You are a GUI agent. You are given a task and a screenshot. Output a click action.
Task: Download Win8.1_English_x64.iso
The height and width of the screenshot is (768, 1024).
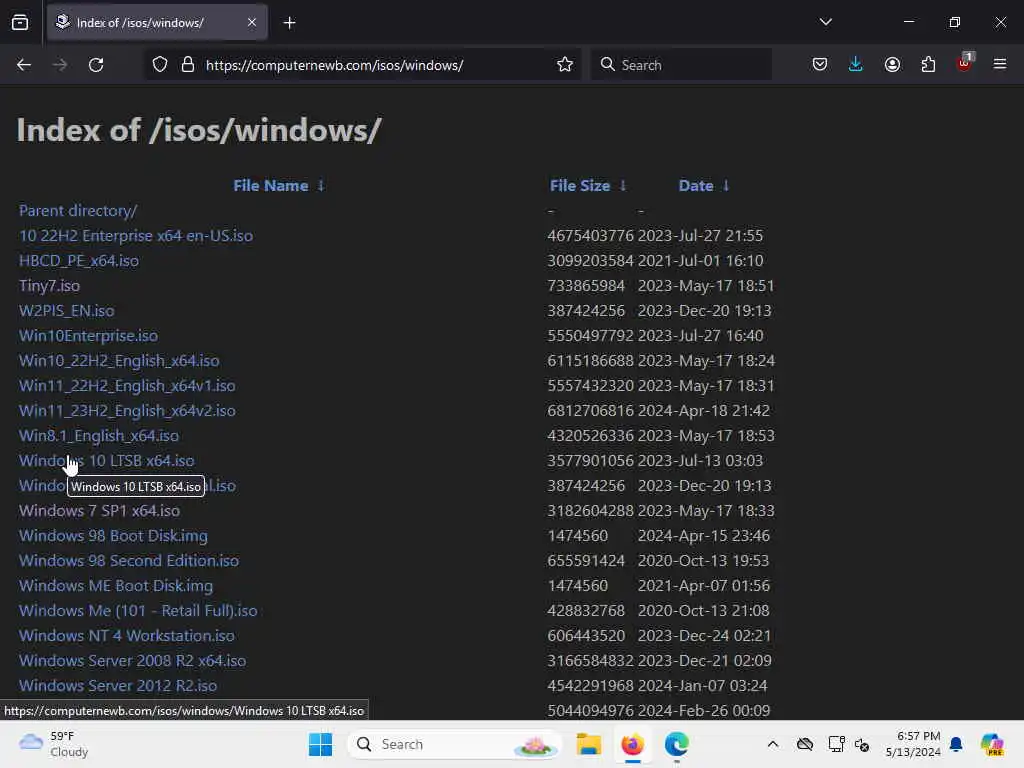click(x=99, y=436)
